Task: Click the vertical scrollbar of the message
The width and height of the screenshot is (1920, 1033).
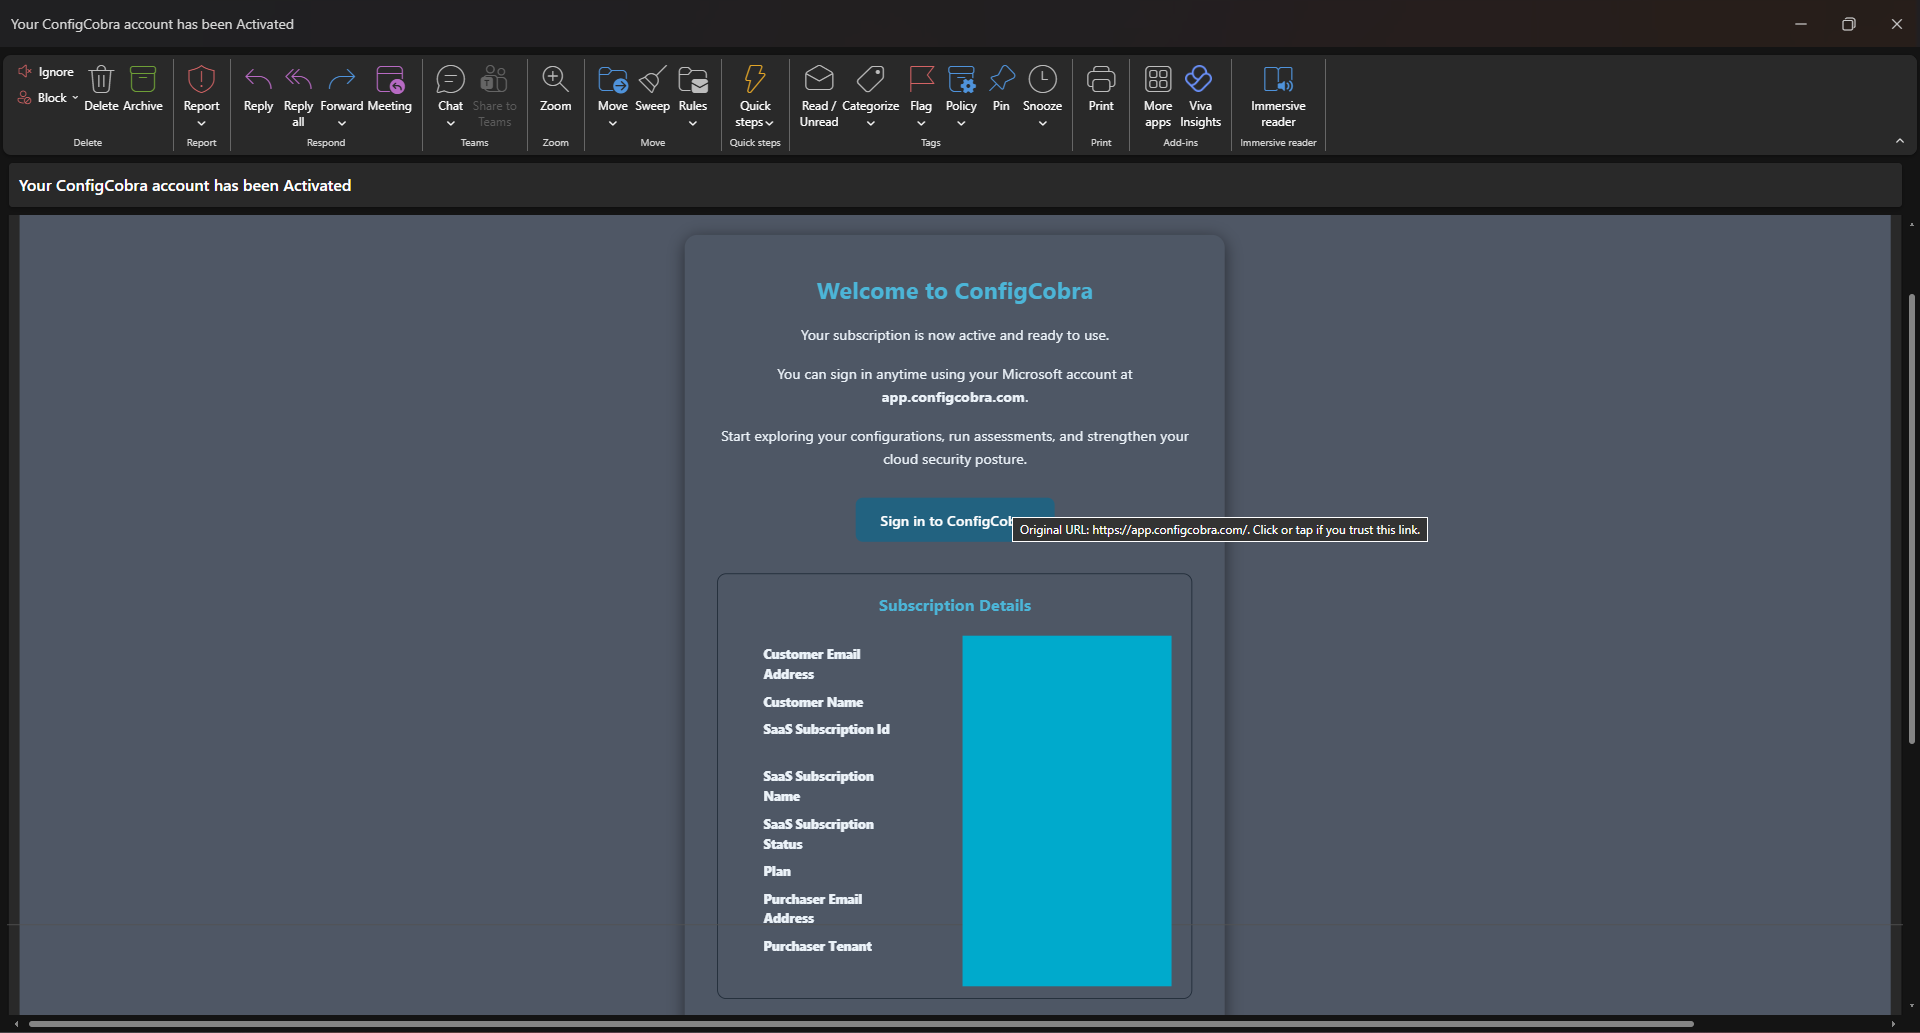Action: (x=1911, y=518)
